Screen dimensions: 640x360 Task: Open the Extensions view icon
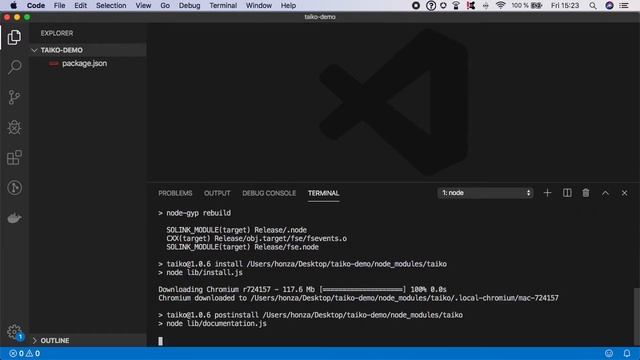(14, 158)
